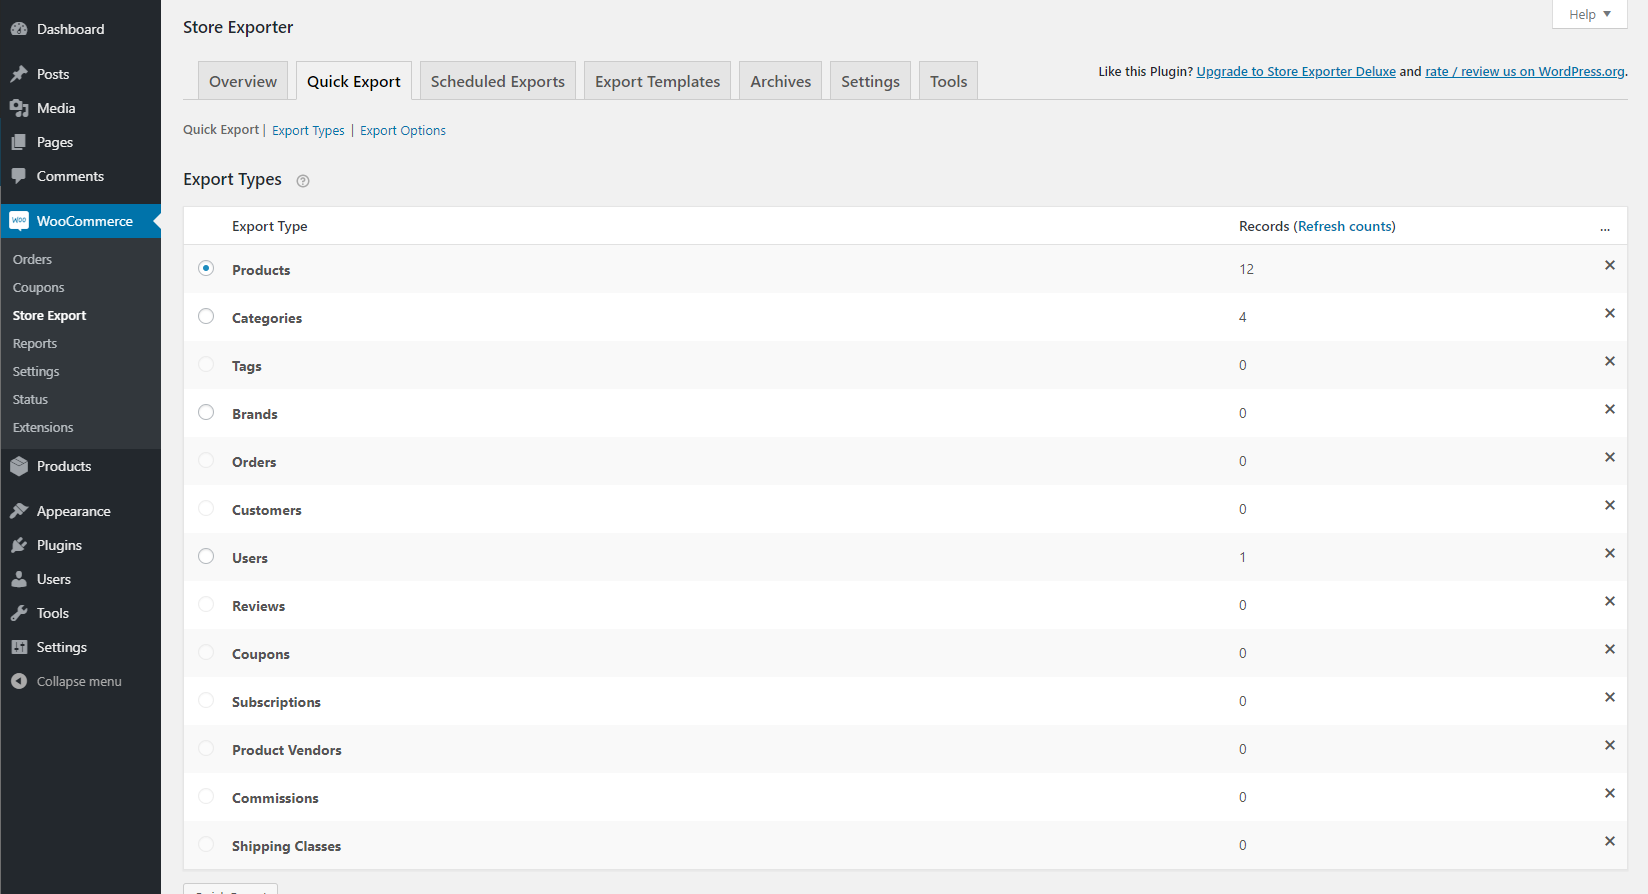Click the Appearance paintbrush icon
Screen dimensions: 1648x894
[x=19, y=511]
